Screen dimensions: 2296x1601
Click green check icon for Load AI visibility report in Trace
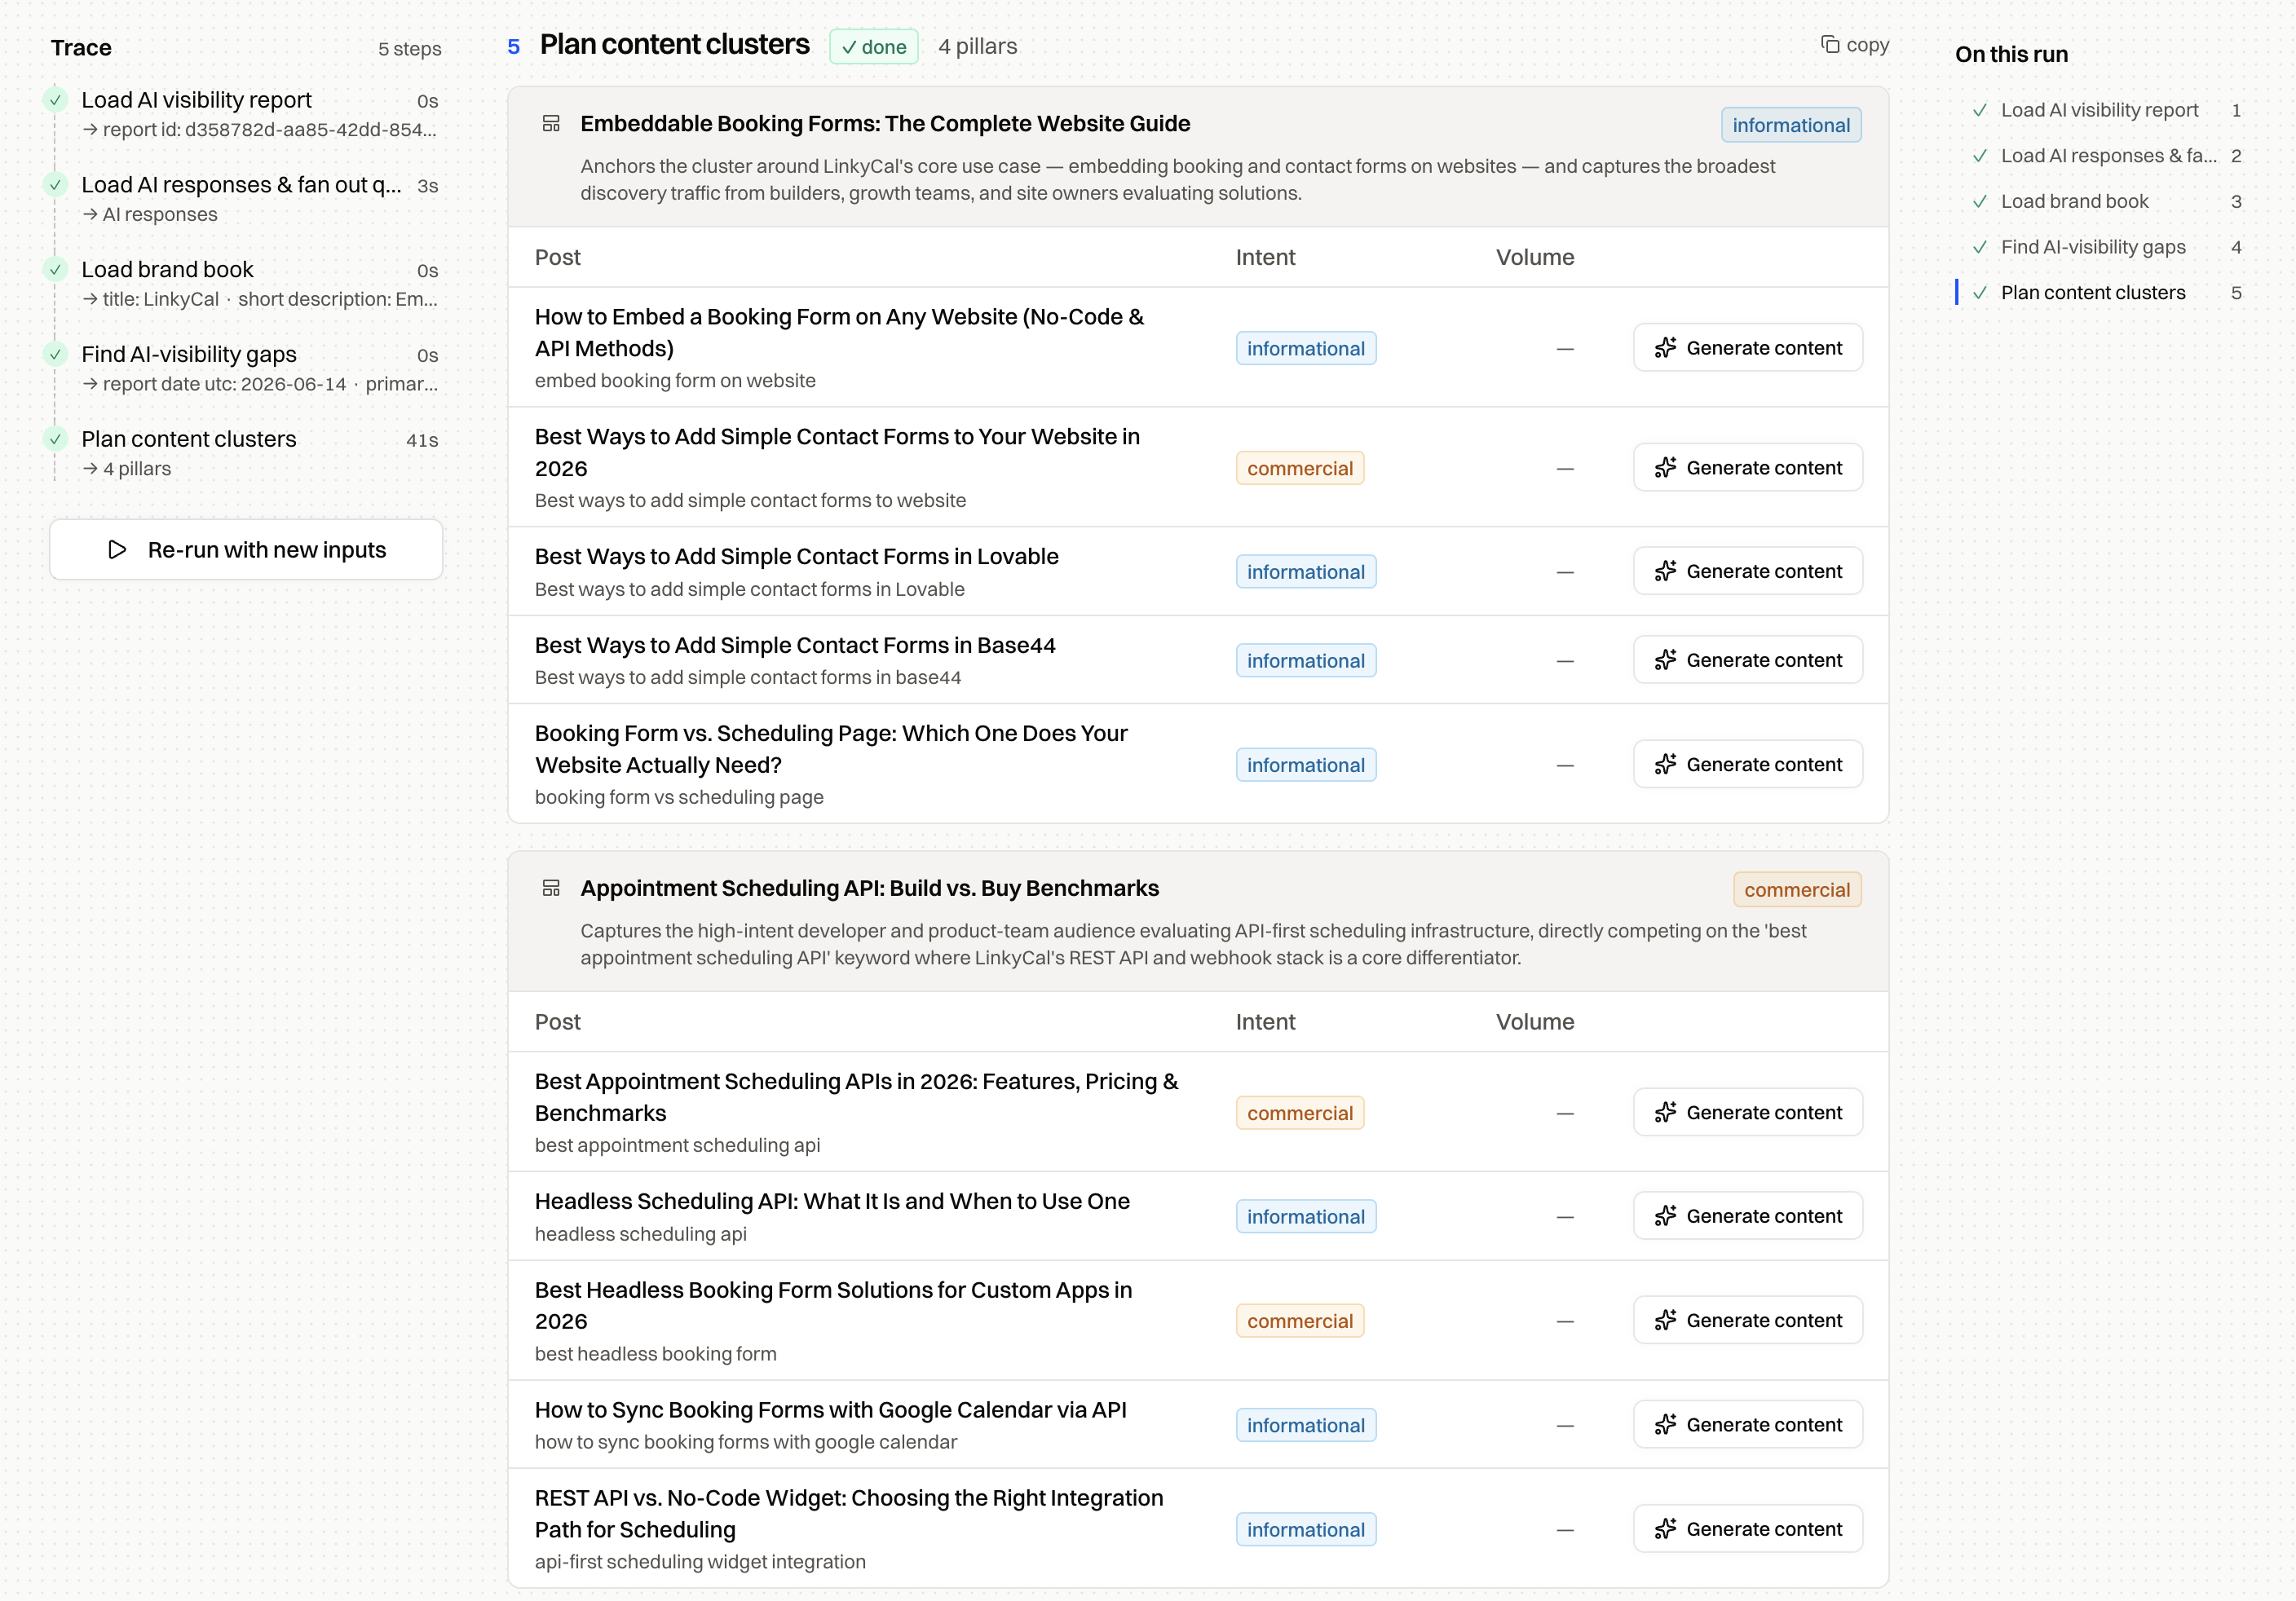pos(56,100)
